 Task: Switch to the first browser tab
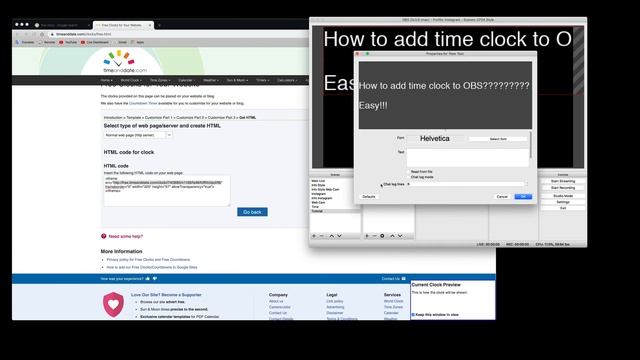tap(61, 25)
